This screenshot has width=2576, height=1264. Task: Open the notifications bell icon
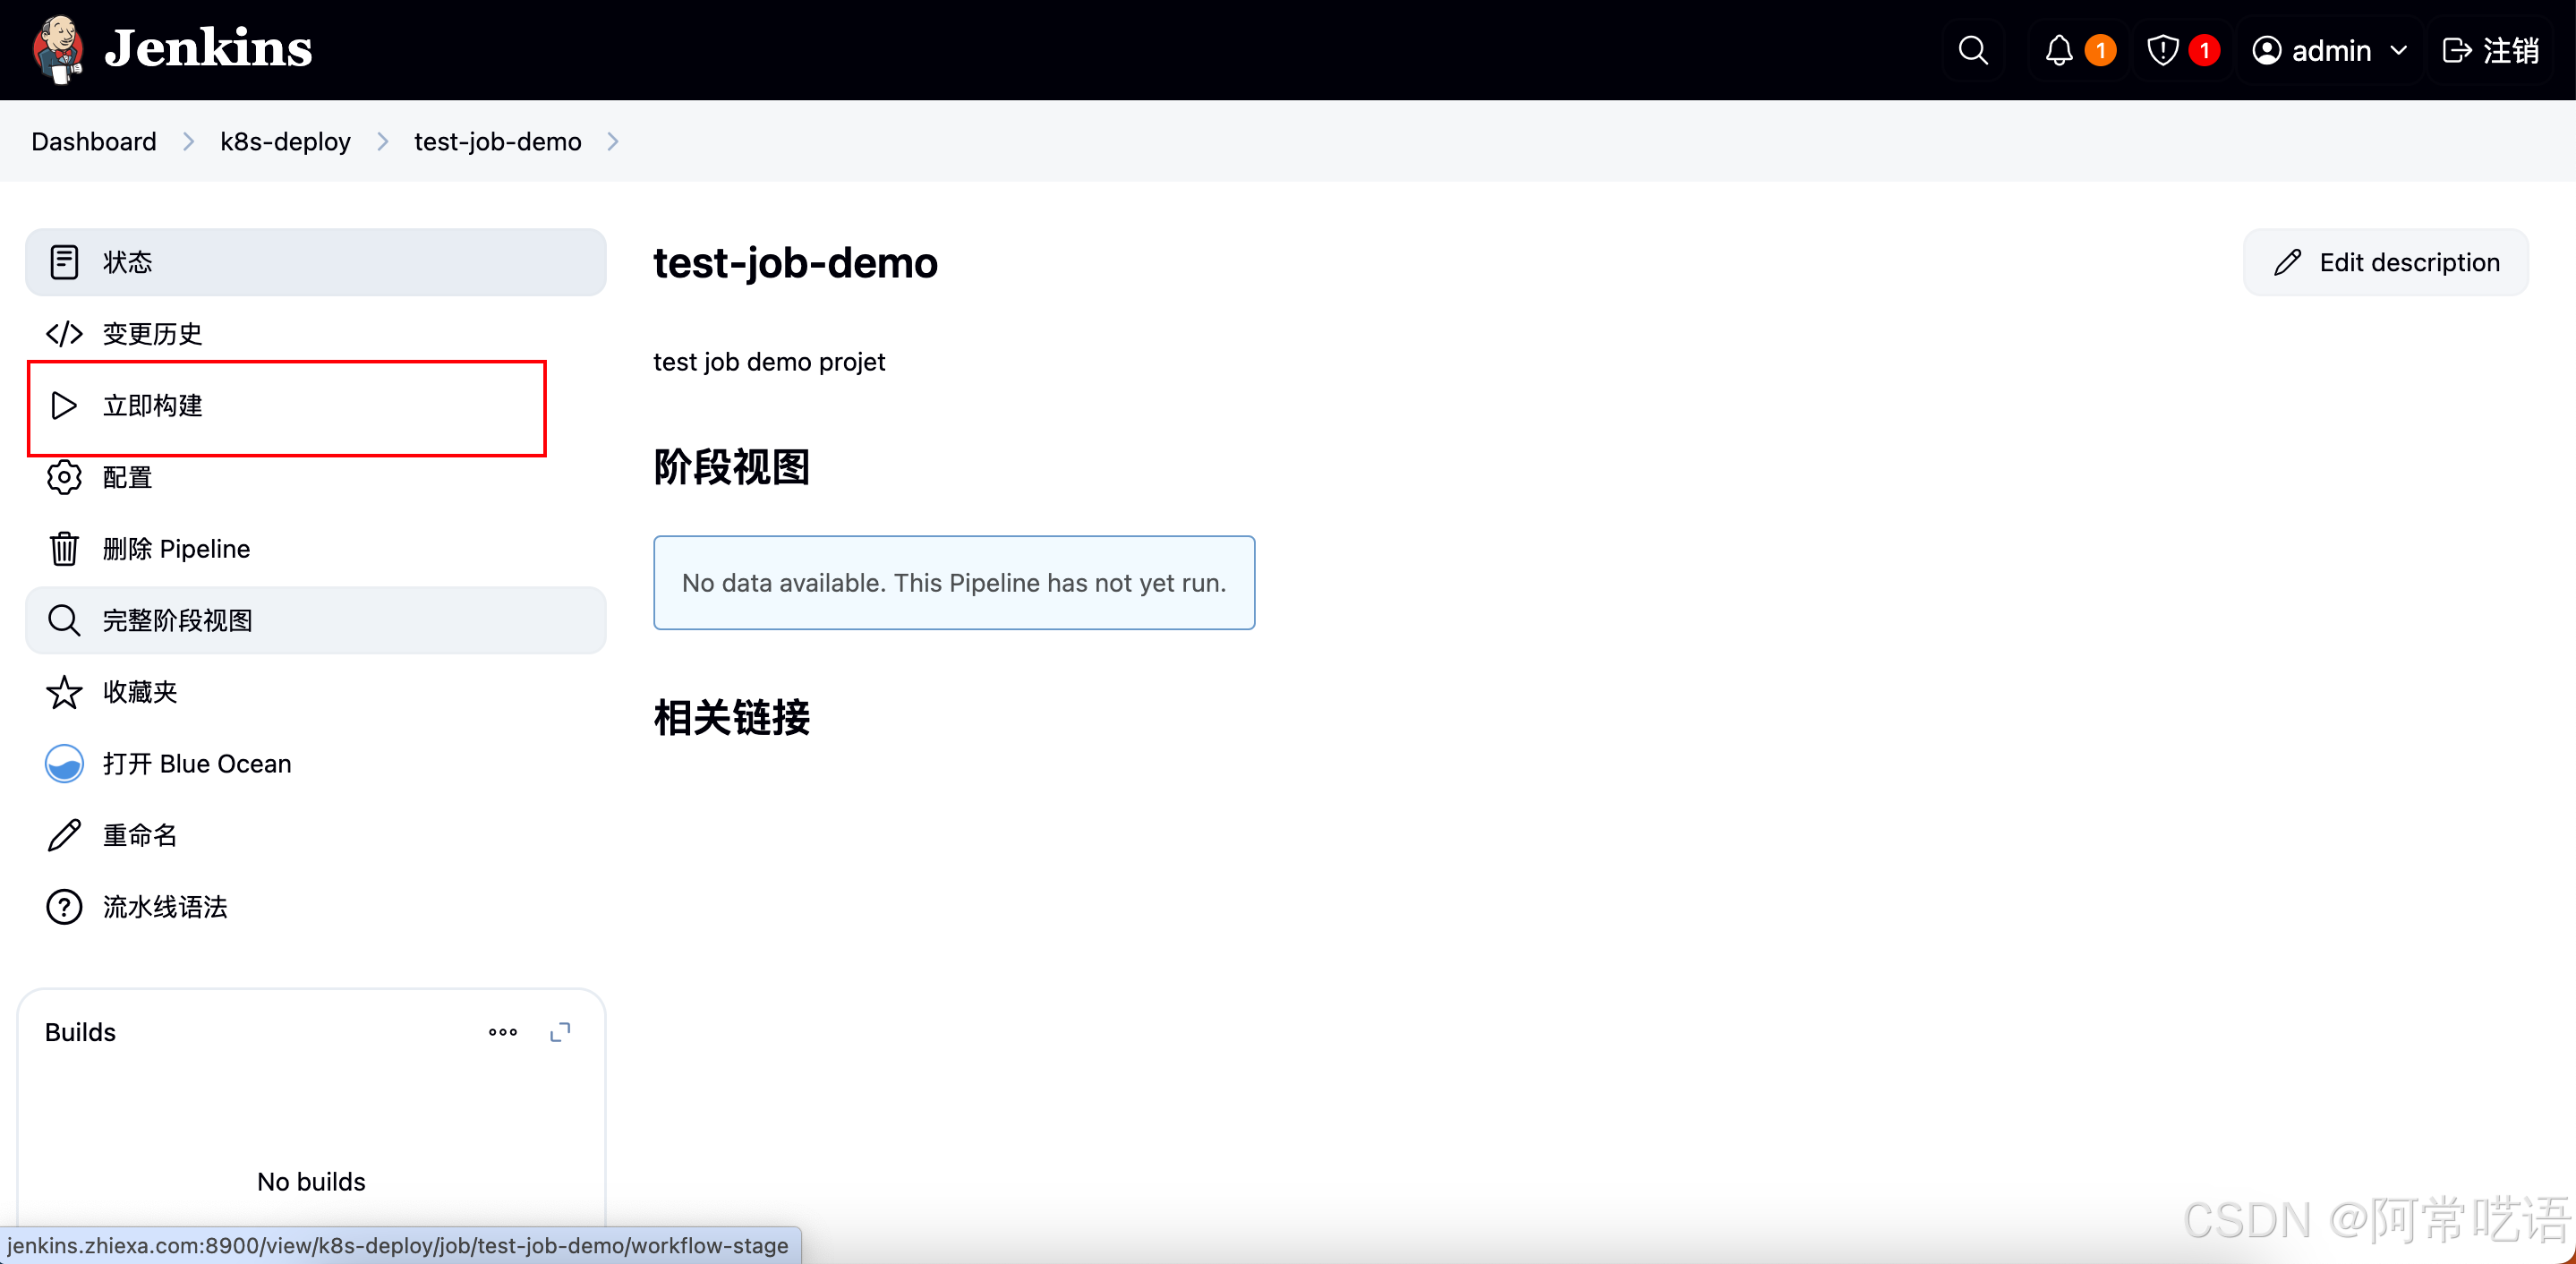point(2058,50)
